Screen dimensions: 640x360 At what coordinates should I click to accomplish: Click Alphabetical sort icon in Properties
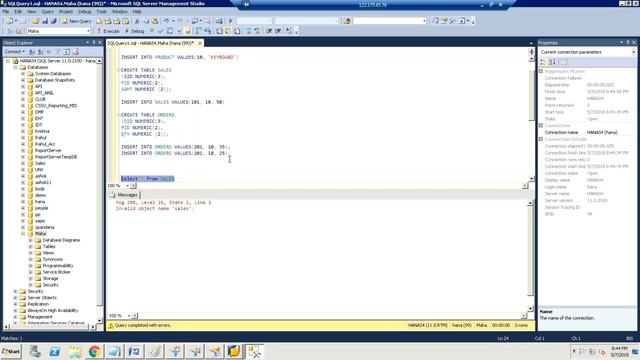(x=552, y=62)
